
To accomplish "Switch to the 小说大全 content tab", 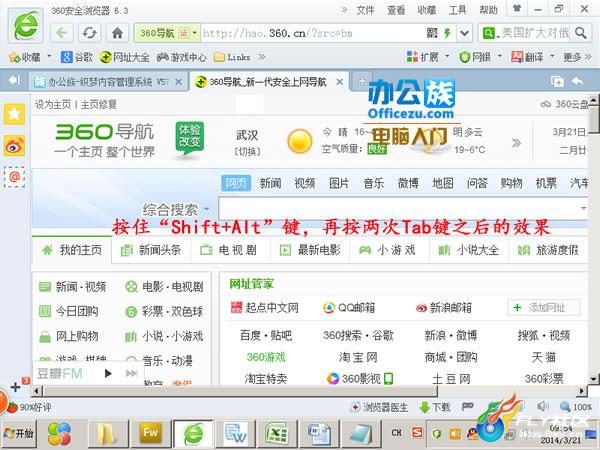I will pos(469,250).
